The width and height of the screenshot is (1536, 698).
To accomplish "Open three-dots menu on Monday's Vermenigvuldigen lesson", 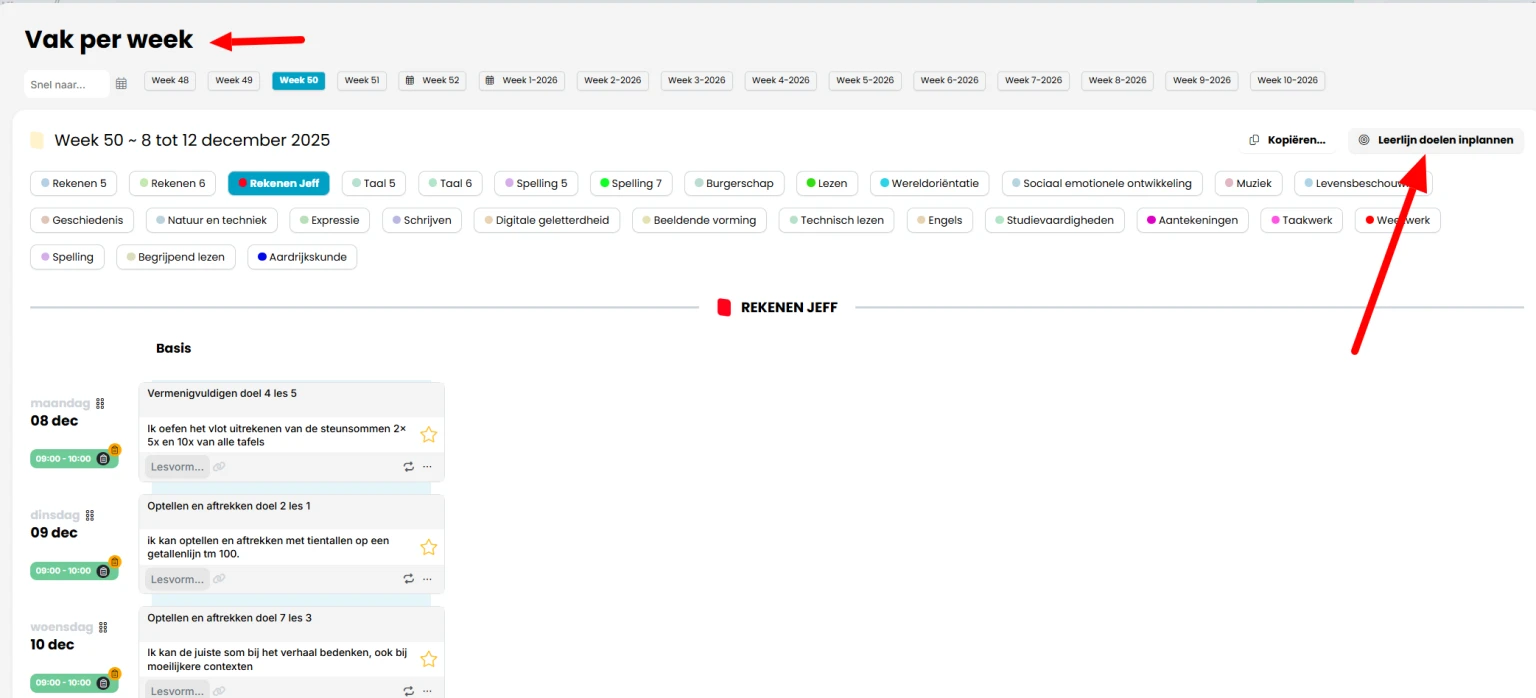I will 427,467.
